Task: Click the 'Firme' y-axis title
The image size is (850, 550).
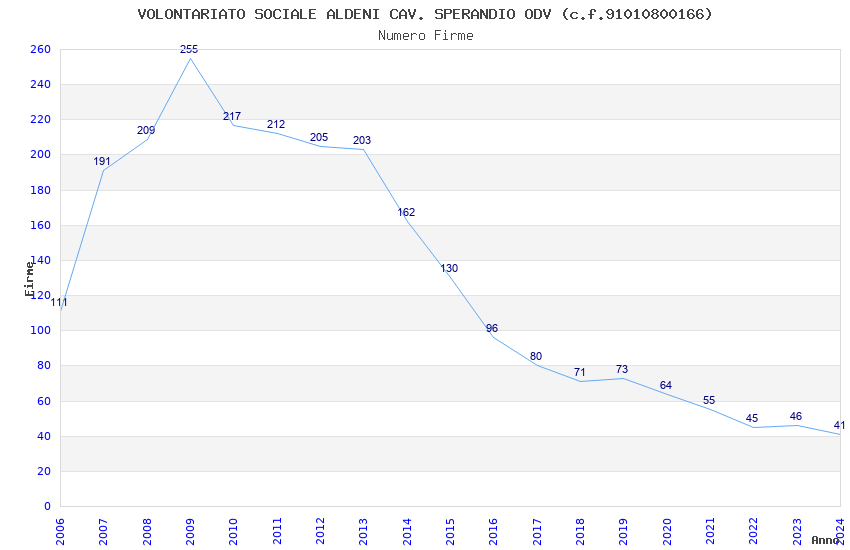Action: click(x=29, y=279)
